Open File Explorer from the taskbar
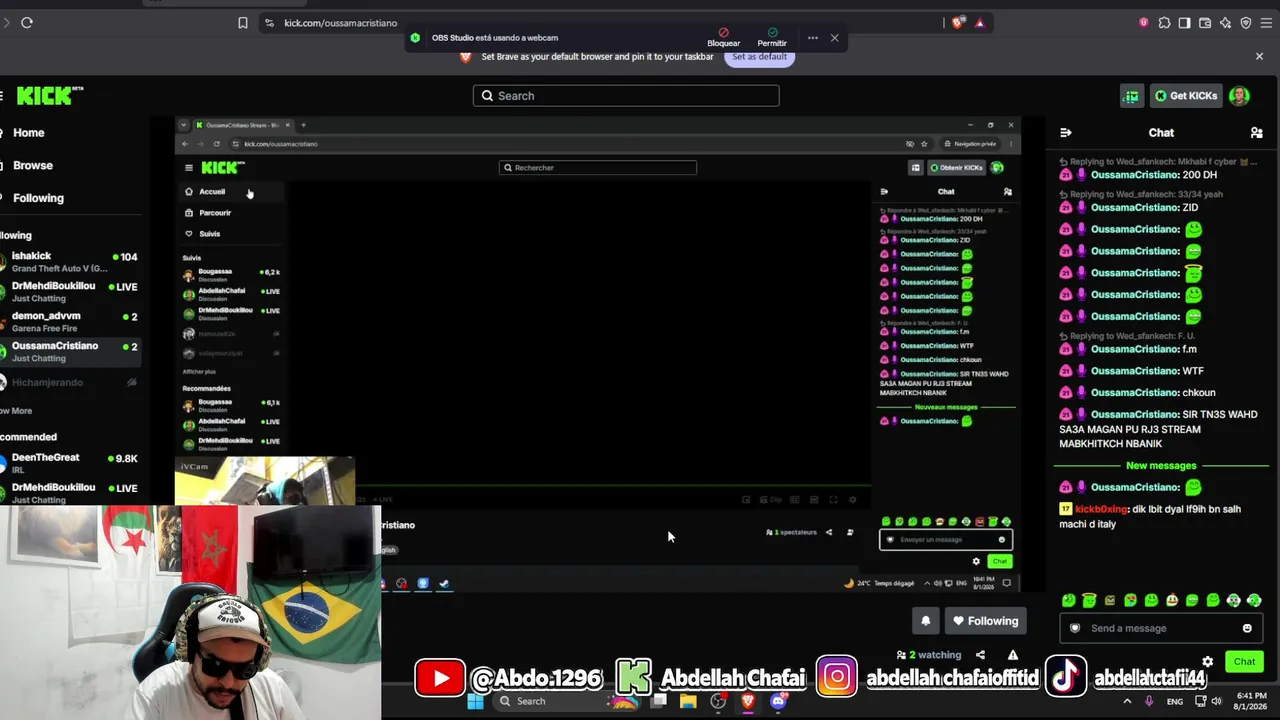Screen dimensions: 1280x720 coord(688,701)
